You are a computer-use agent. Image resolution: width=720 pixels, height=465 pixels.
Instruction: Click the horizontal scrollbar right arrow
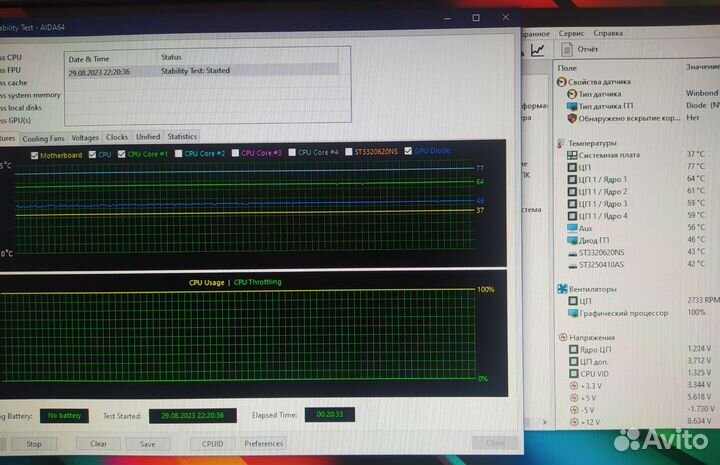pyautogui.click(x=545, y=422)
